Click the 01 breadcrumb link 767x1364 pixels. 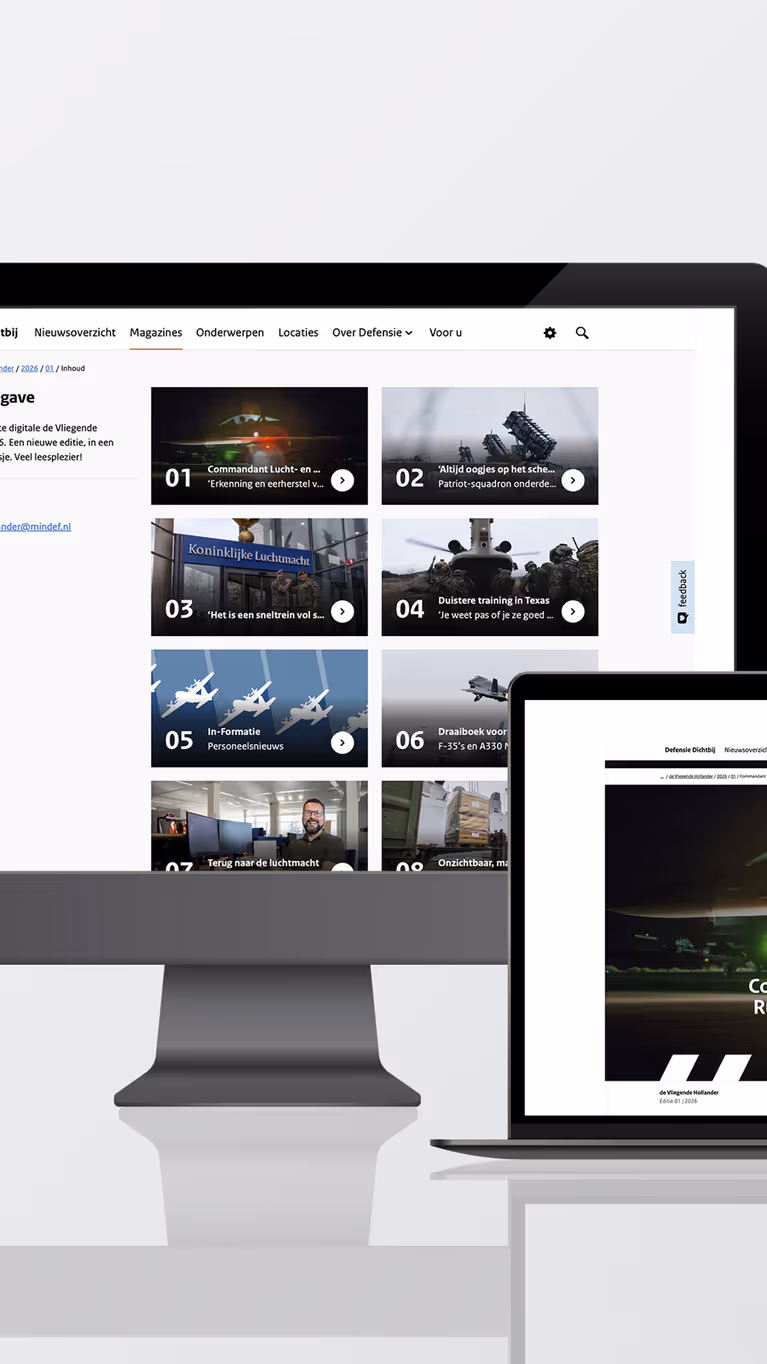[49, 369]
